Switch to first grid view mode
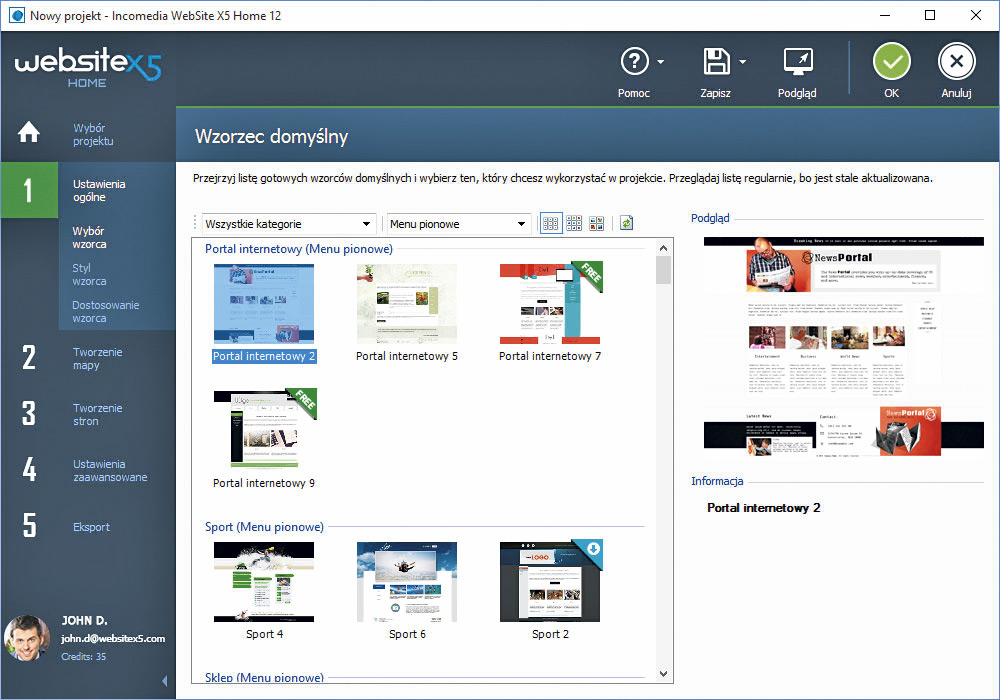1000x700 pixels. (551, 224)
